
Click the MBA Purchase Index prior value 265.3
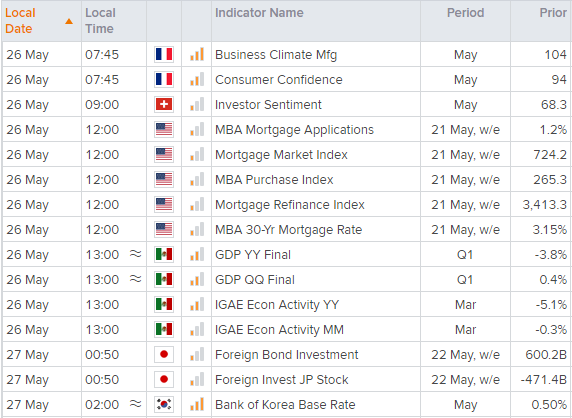550,179
